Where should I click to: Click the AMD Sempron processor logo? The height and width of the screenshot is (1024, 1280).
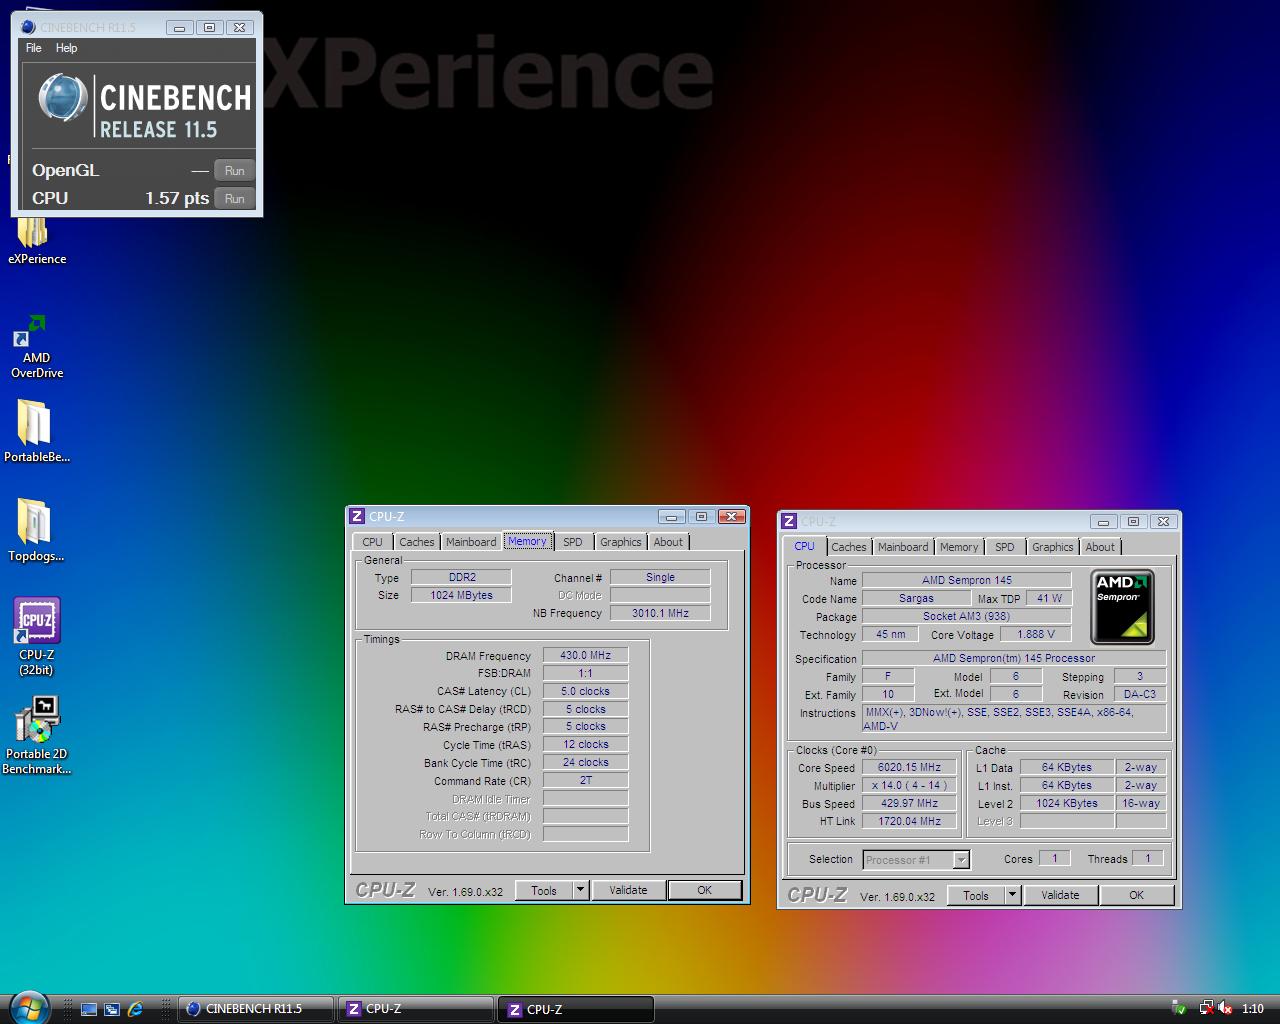(x=1122, y=607)
